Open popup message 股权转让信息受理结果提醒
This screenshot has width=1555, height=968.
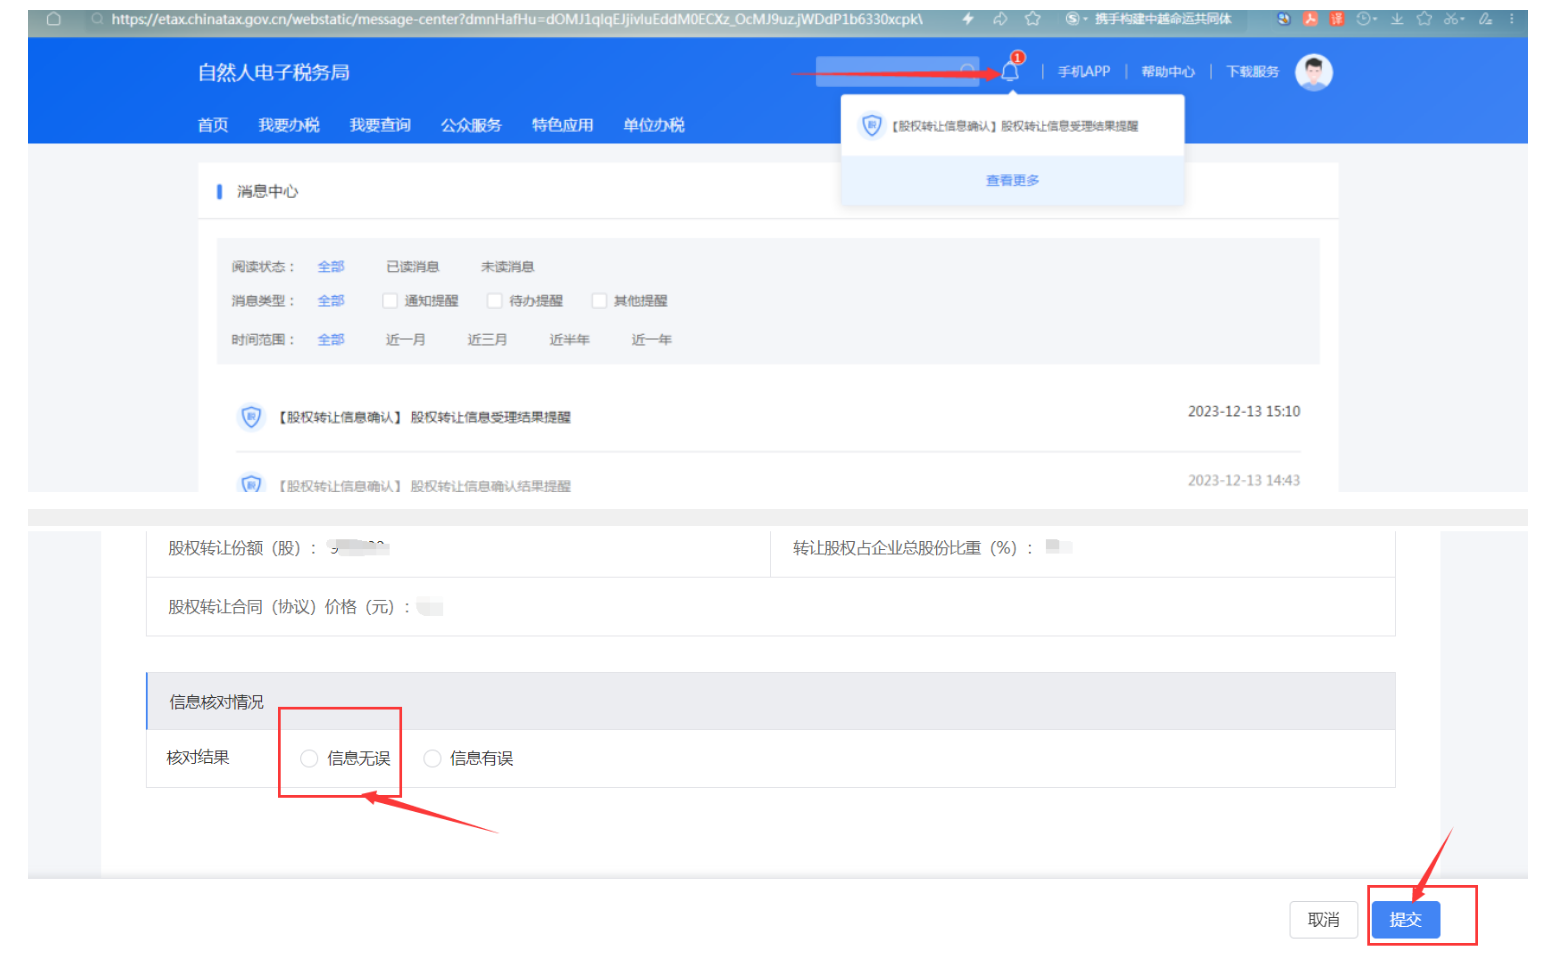(1015, 126)
